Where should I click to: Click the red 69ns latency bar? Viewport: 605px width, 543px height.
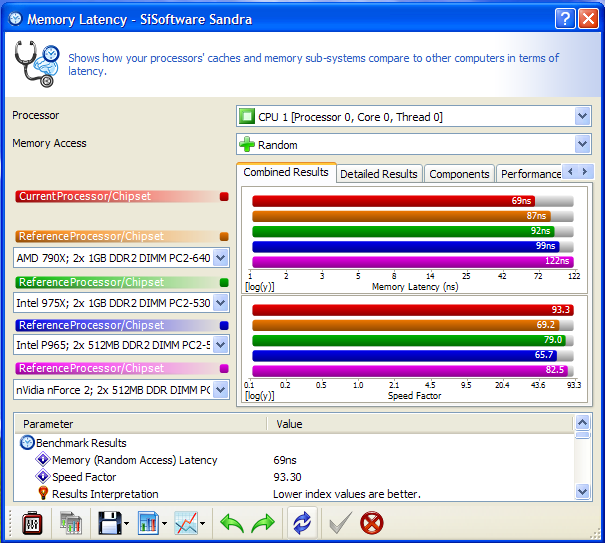393,201
